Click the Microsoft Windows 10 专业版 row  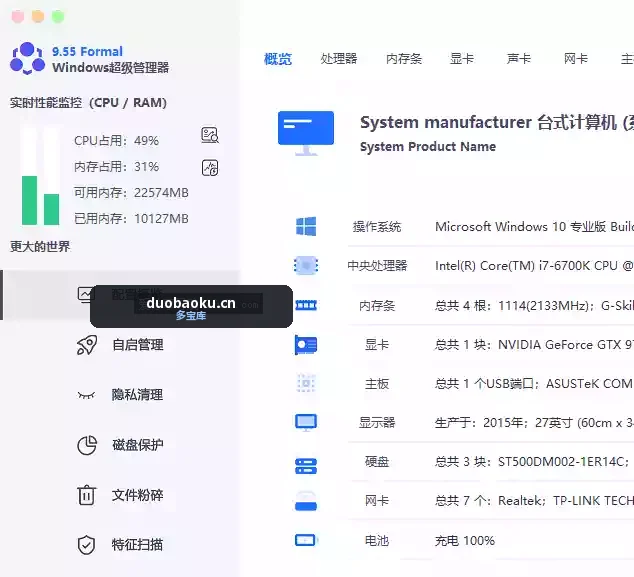(x=535, y=226)
